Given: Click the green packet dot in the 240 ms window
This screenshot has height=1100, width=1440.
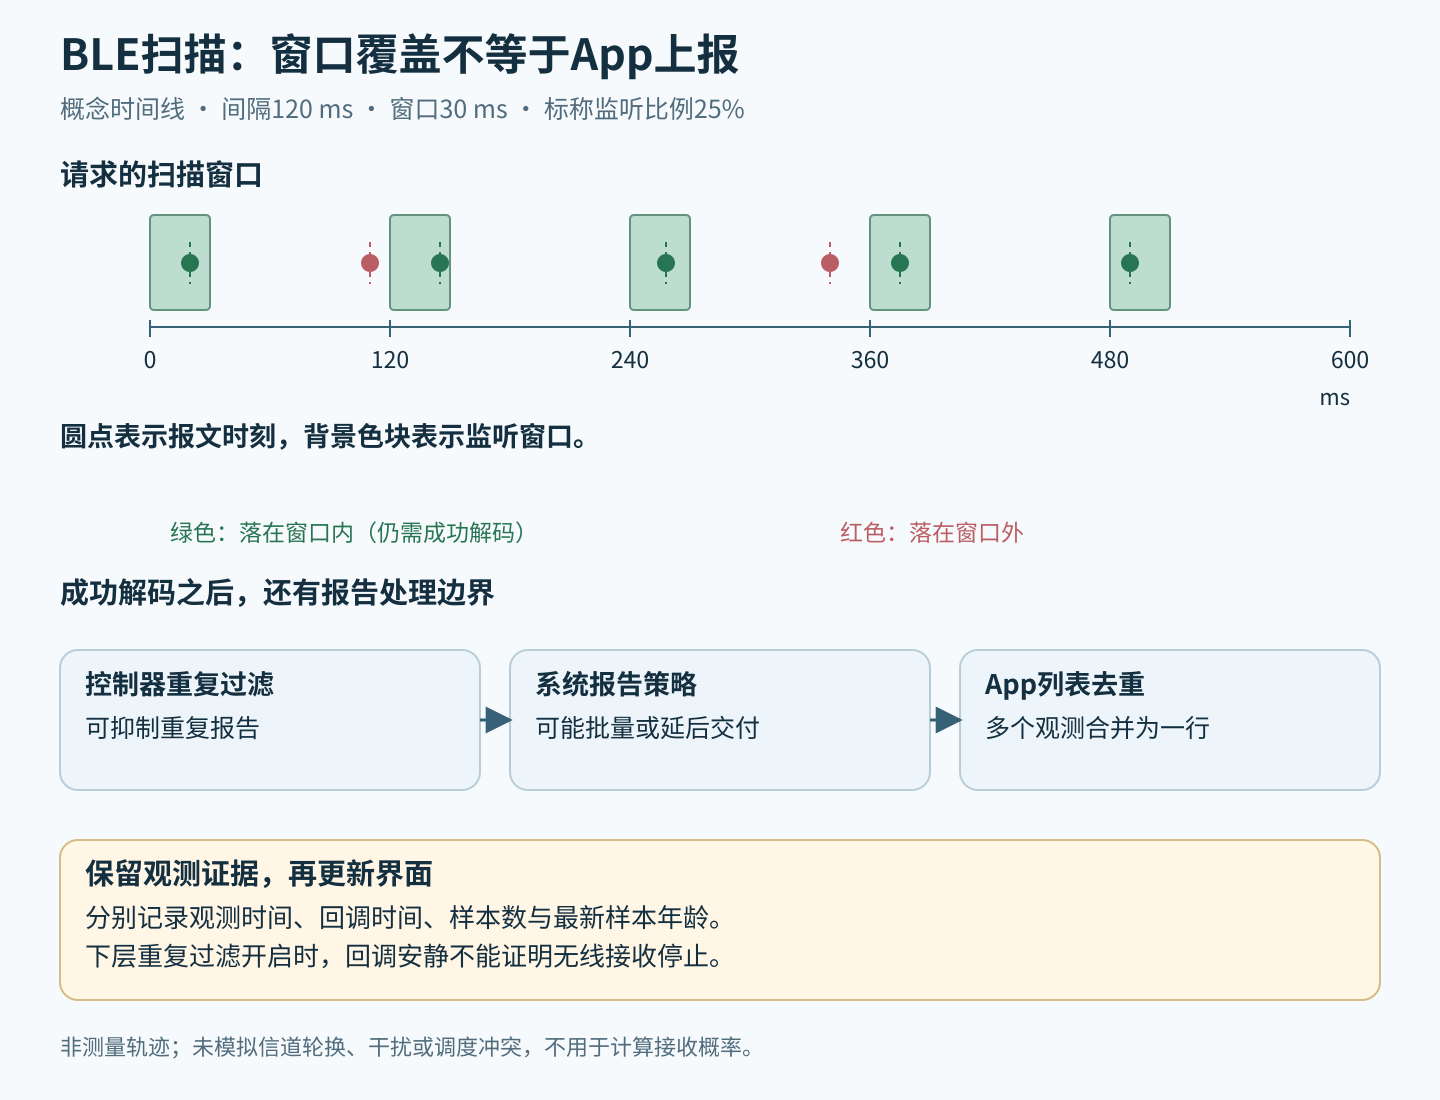Looking at the screenshot, I should (666, 263).
